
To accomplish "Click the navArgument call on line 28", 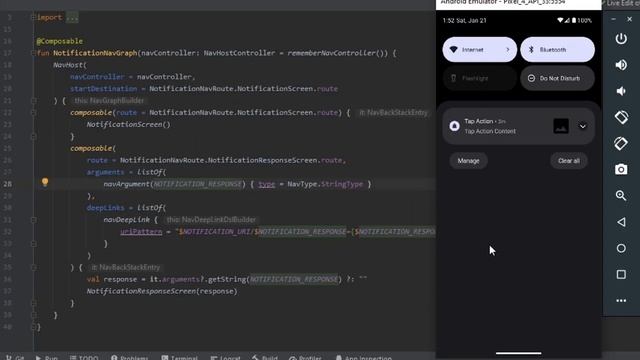I will tap(127, 184).
